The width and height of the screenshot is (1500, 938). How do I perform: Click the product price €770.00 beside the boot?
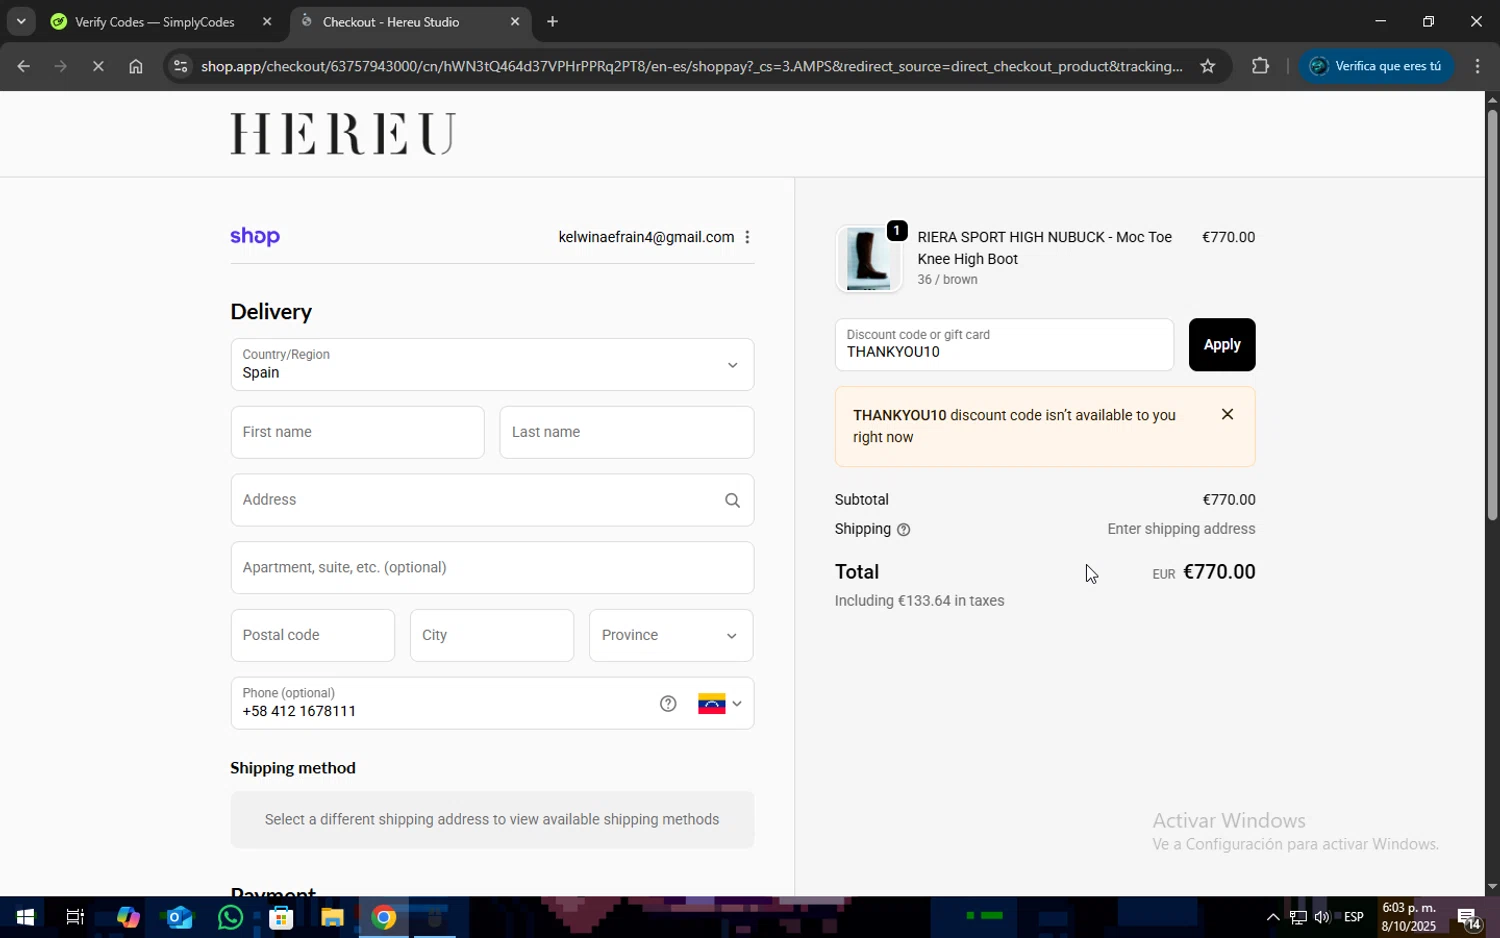click(1228, 237)
